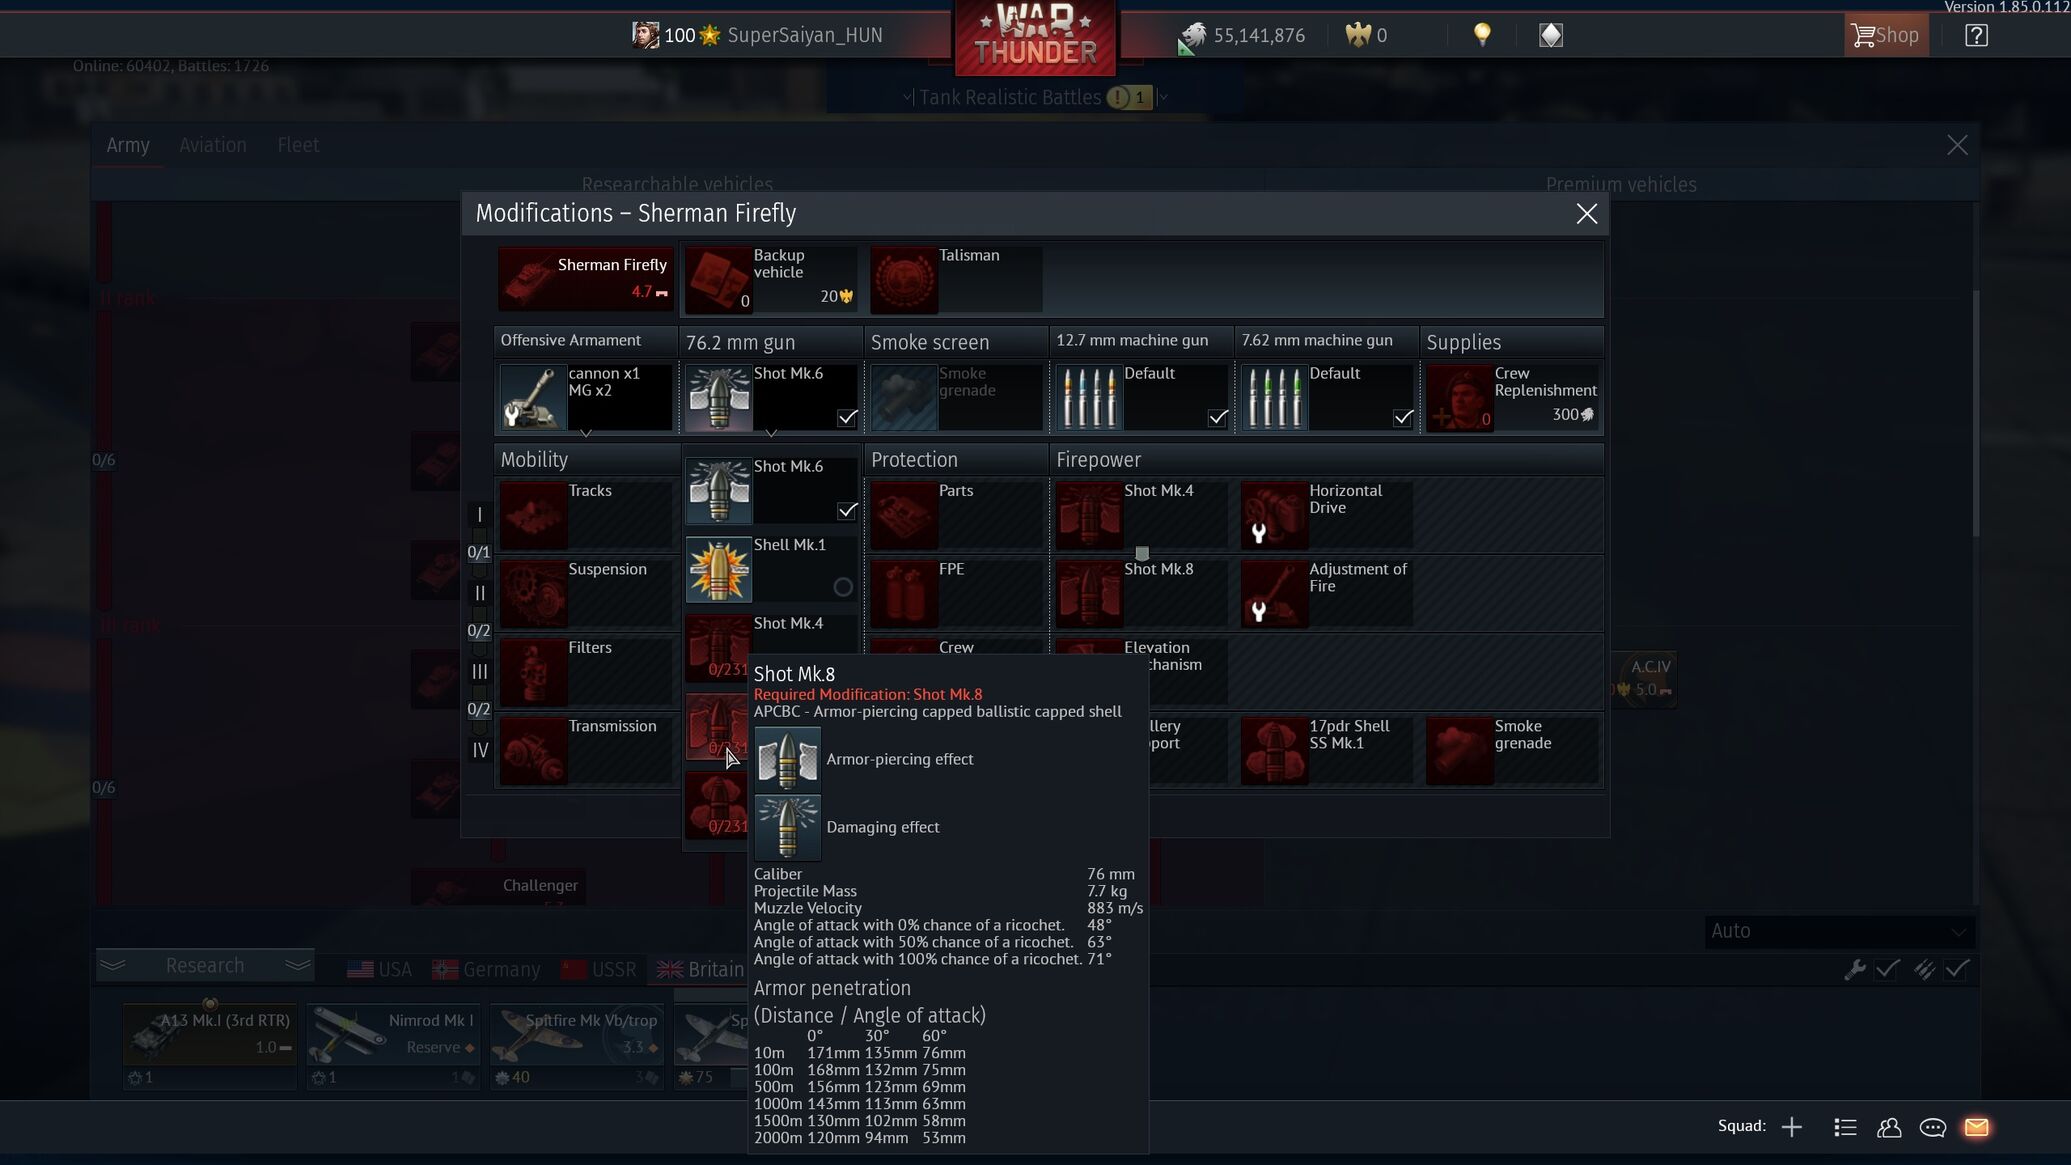
Task: Click the help question mark icon
Action: pos(1976,36)
